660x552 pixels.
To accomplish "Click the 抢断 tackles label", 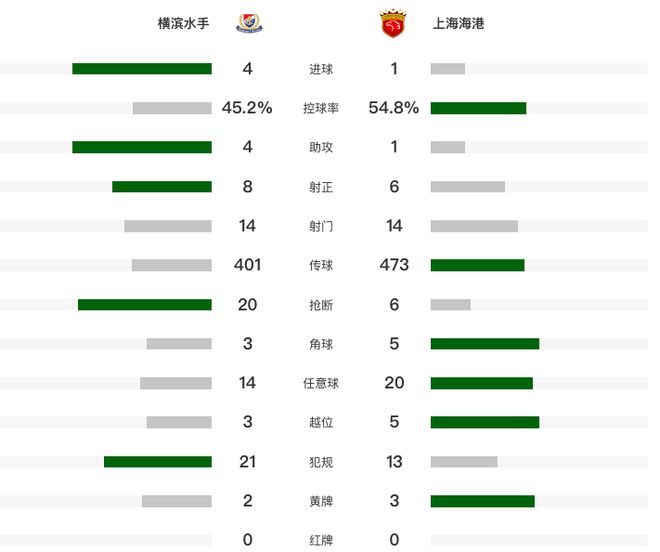I will click(321, 305).
